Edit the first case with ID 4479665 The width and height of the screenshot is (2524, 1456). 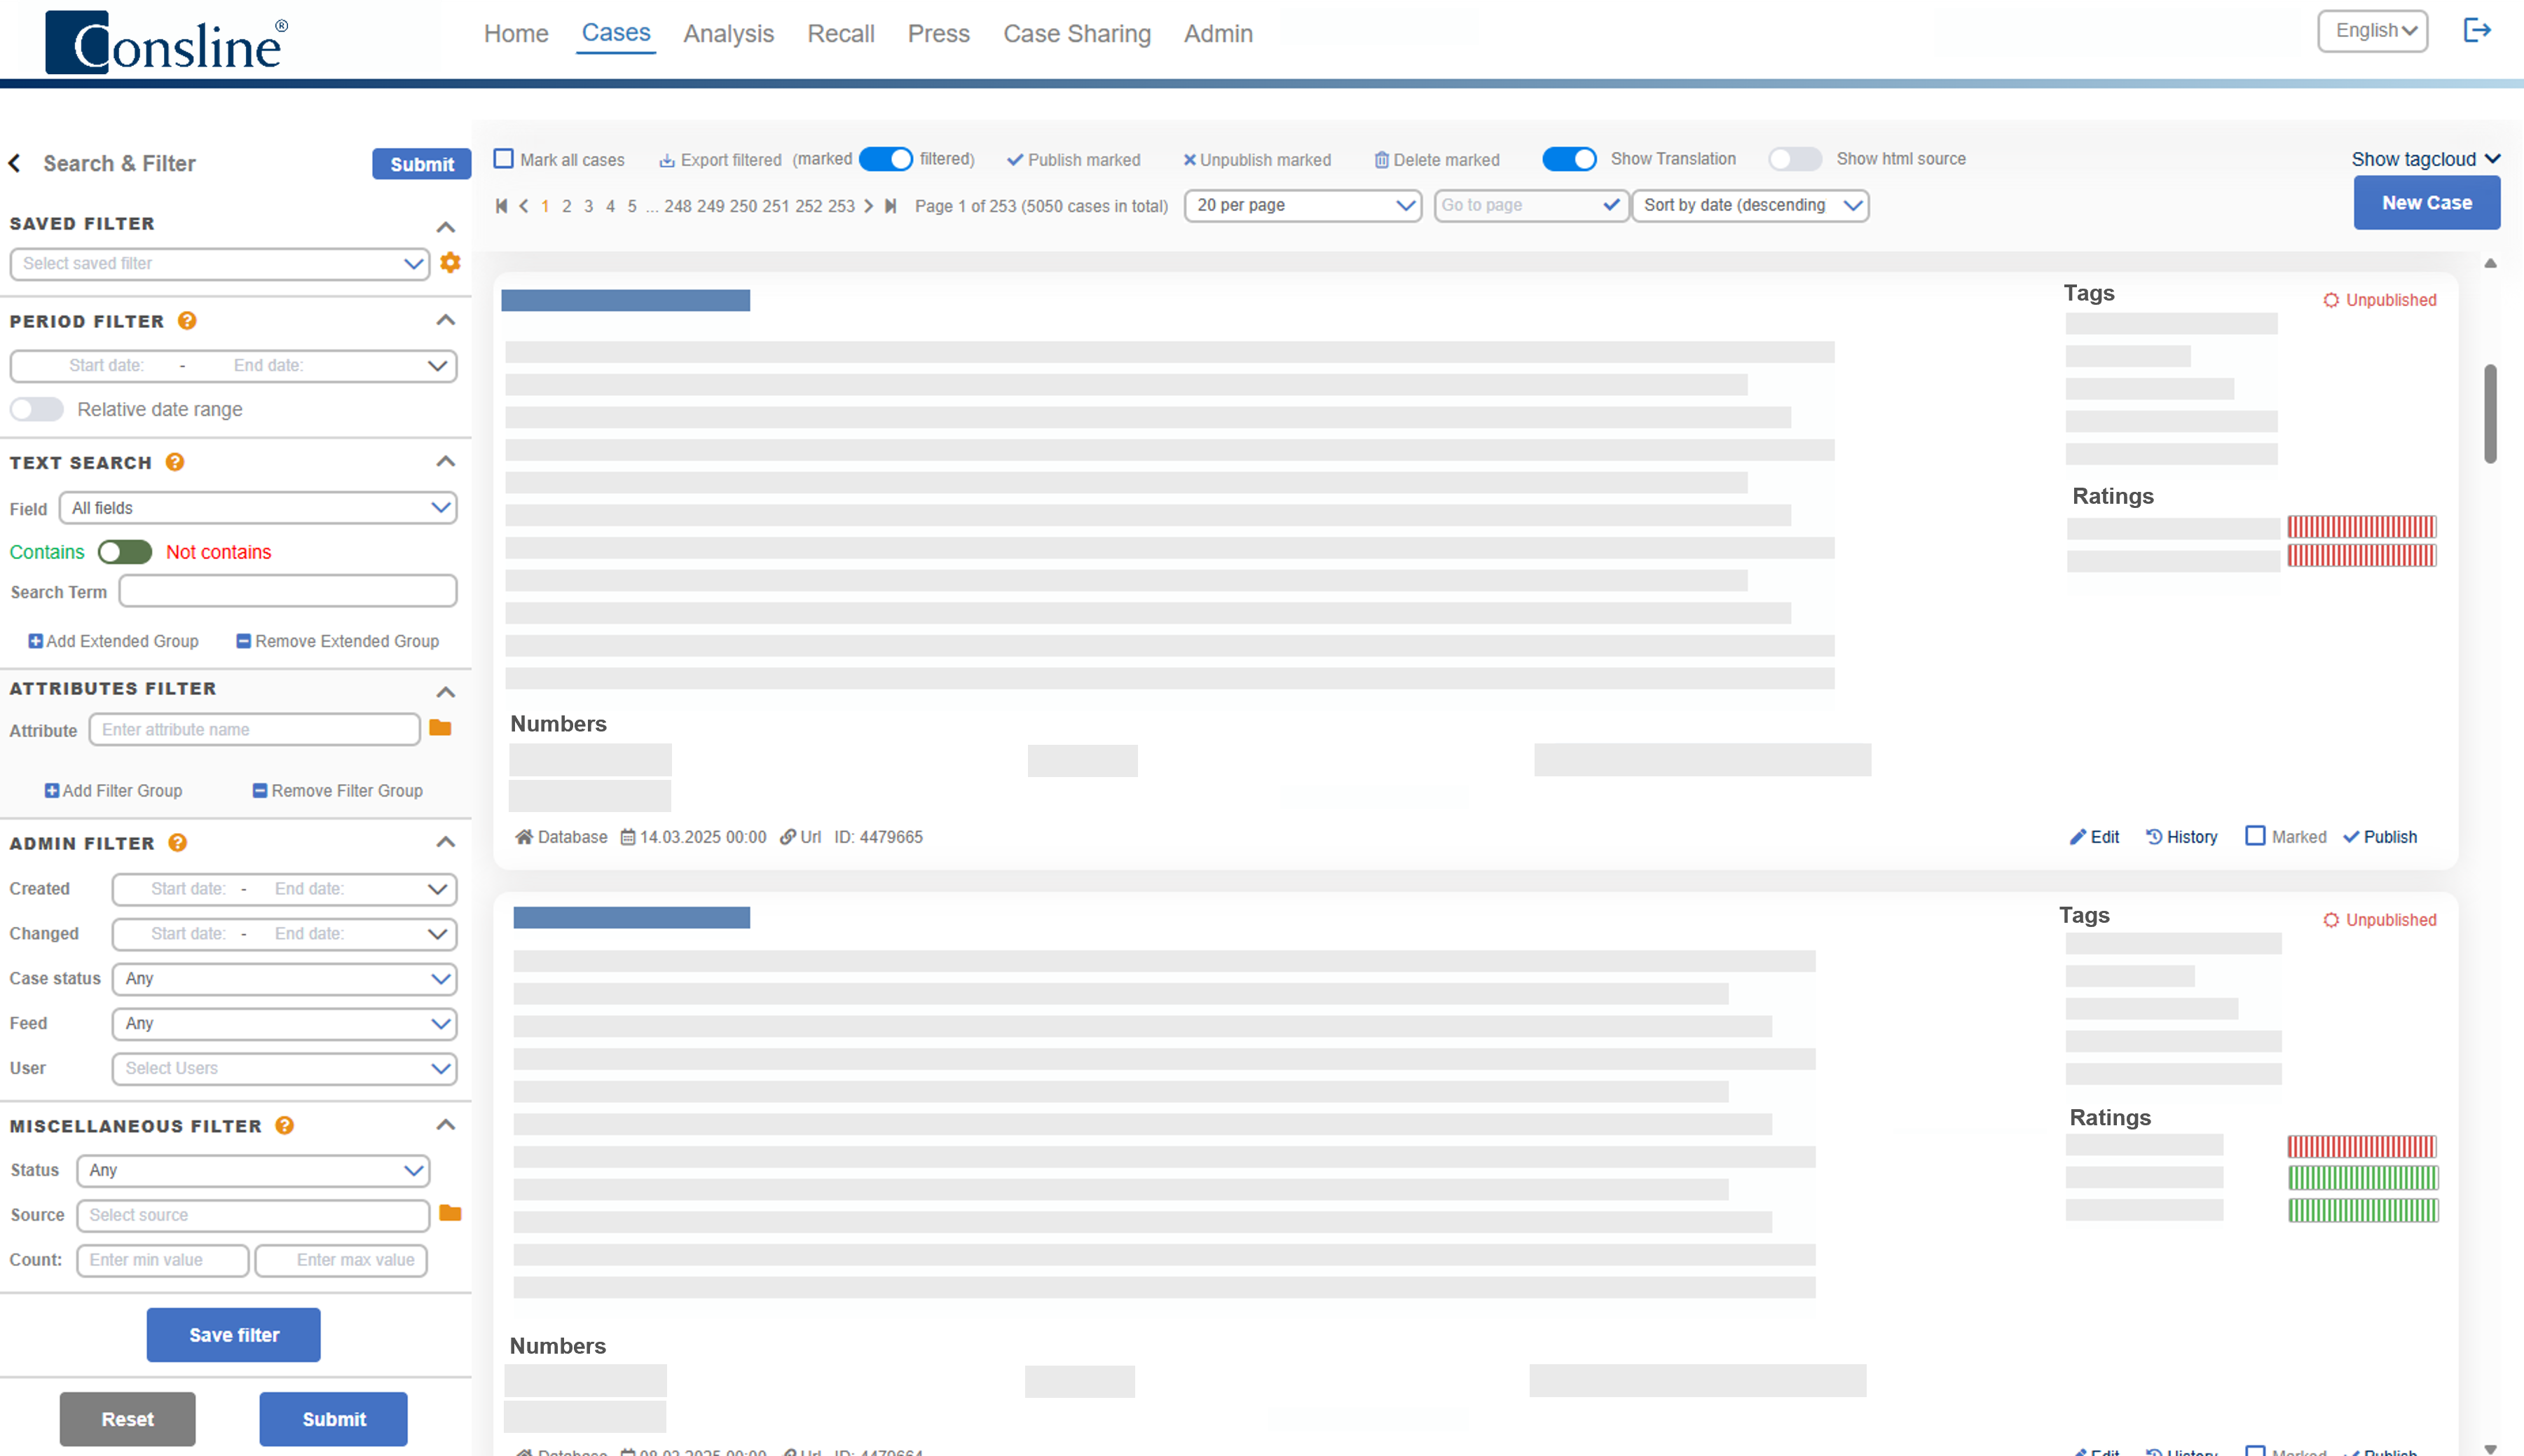(2094, 836)
